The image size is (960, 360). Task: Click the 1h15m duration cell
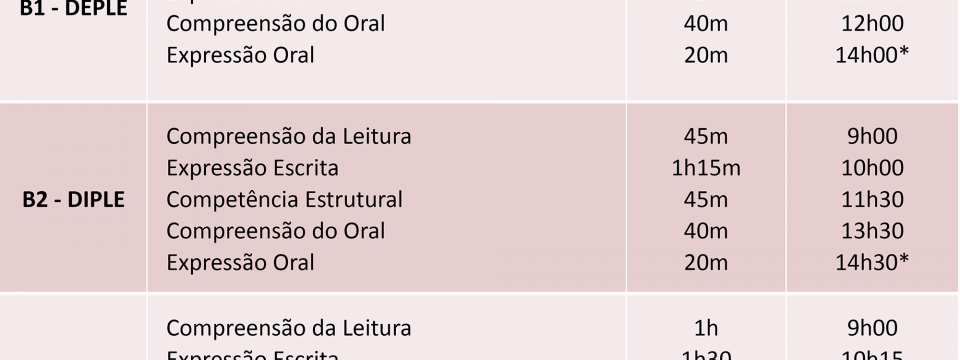click(x=706, y=168)
